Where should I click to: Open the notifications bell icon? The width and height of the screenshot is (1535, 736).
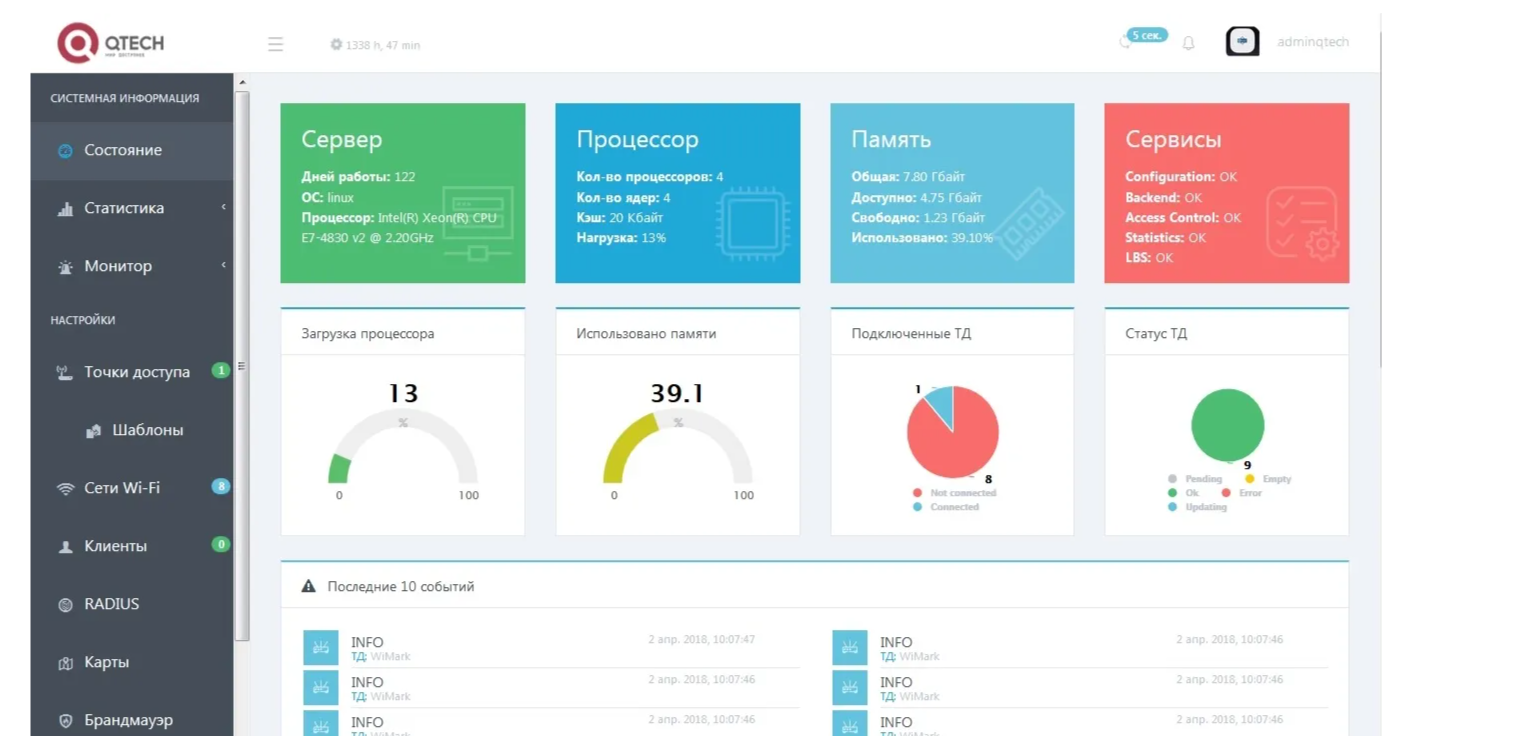(1188, 43)
